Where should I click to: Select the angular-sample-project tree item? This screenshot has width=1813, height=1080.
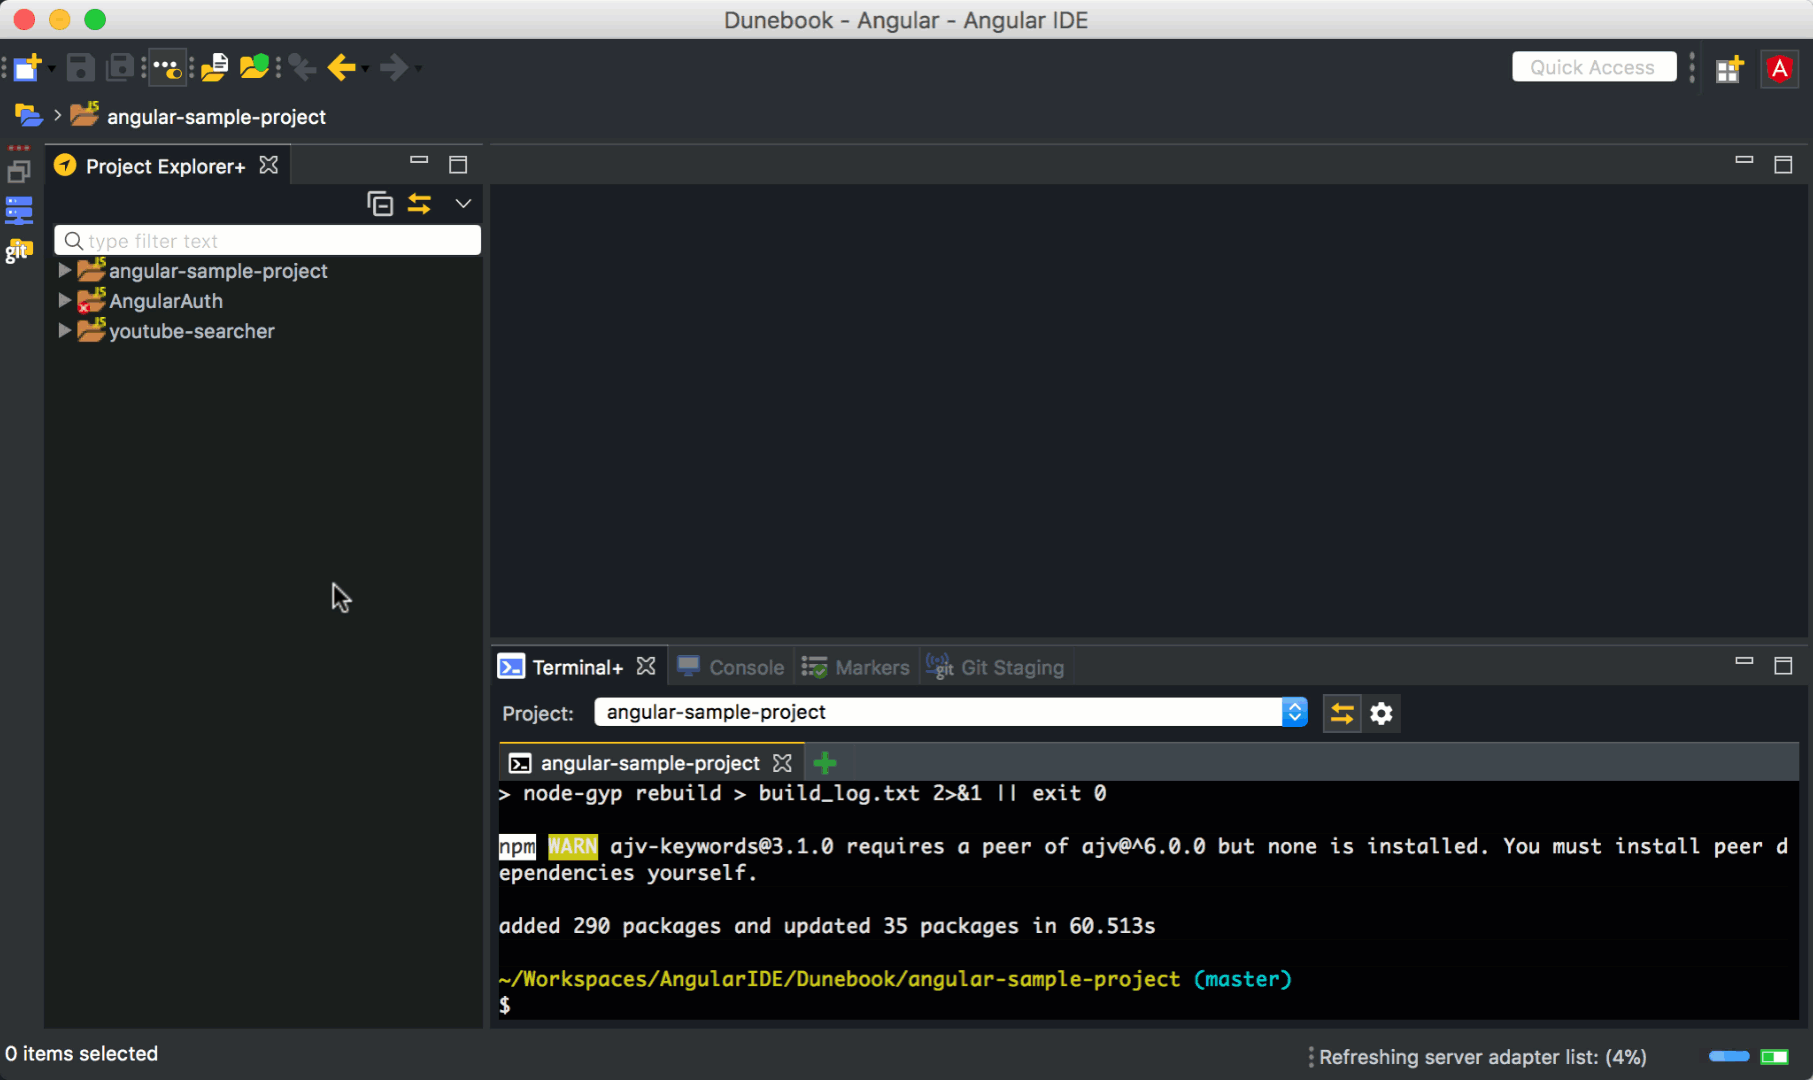[218, 271]
